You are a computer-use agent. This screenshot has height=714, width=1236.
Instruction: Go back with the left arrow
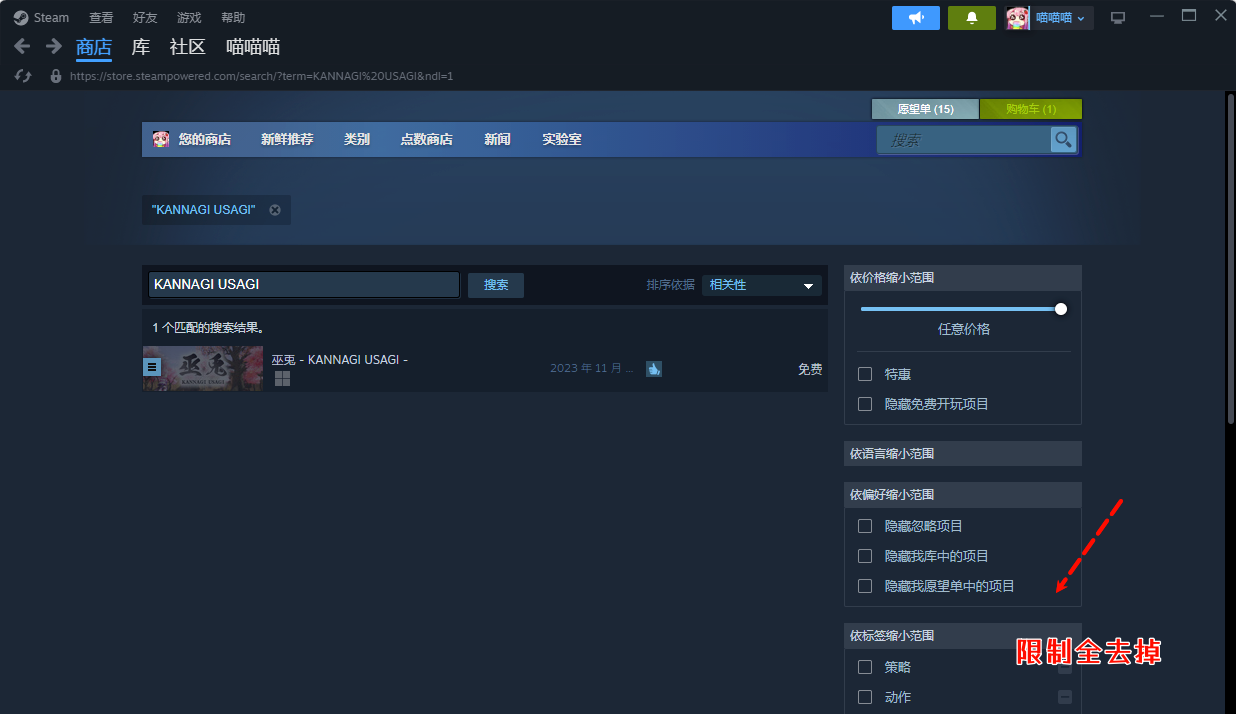(22, 46)
